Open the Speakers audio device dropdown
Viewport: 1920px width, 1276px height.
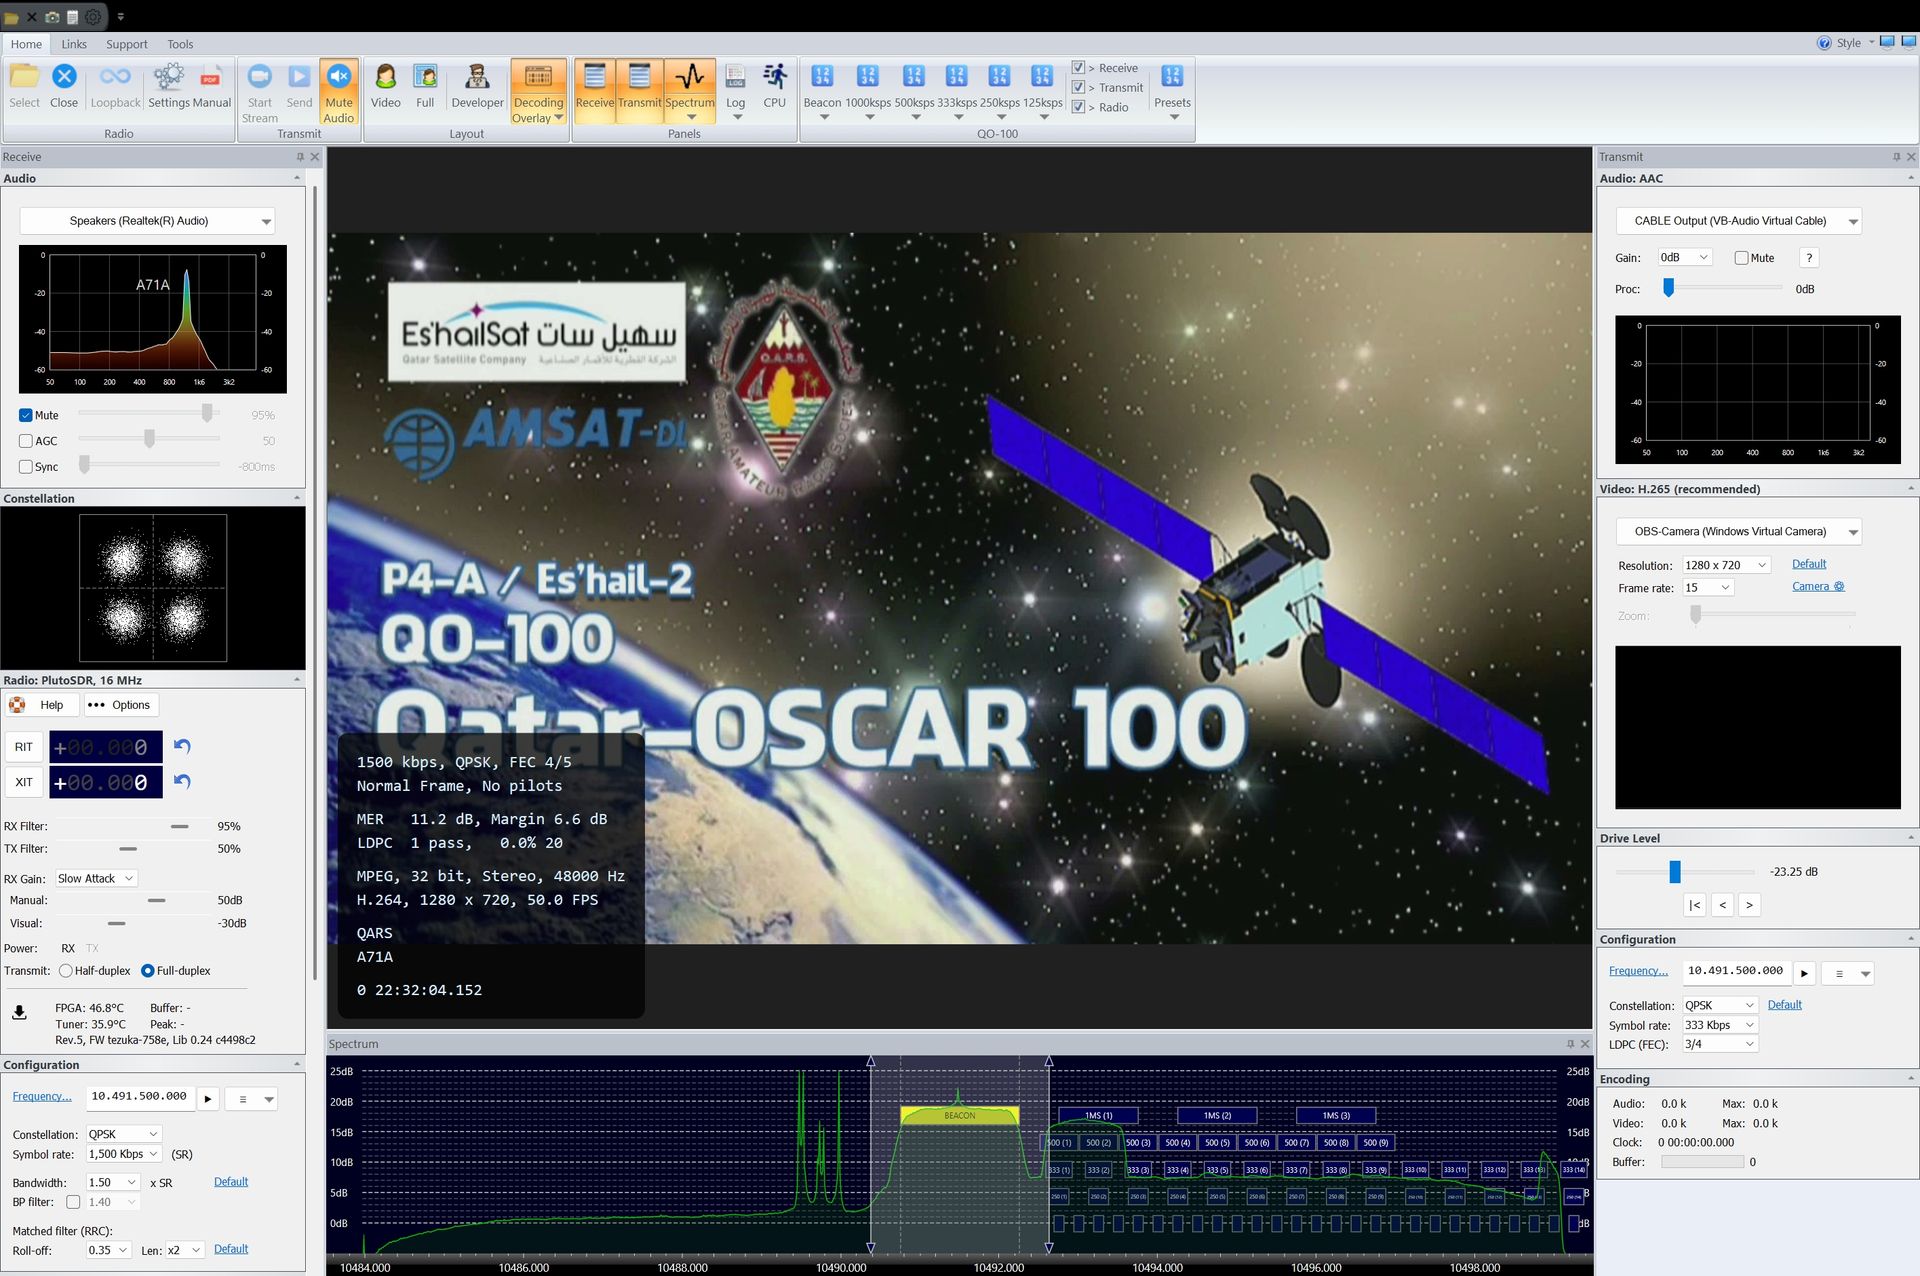coord(146,221)
